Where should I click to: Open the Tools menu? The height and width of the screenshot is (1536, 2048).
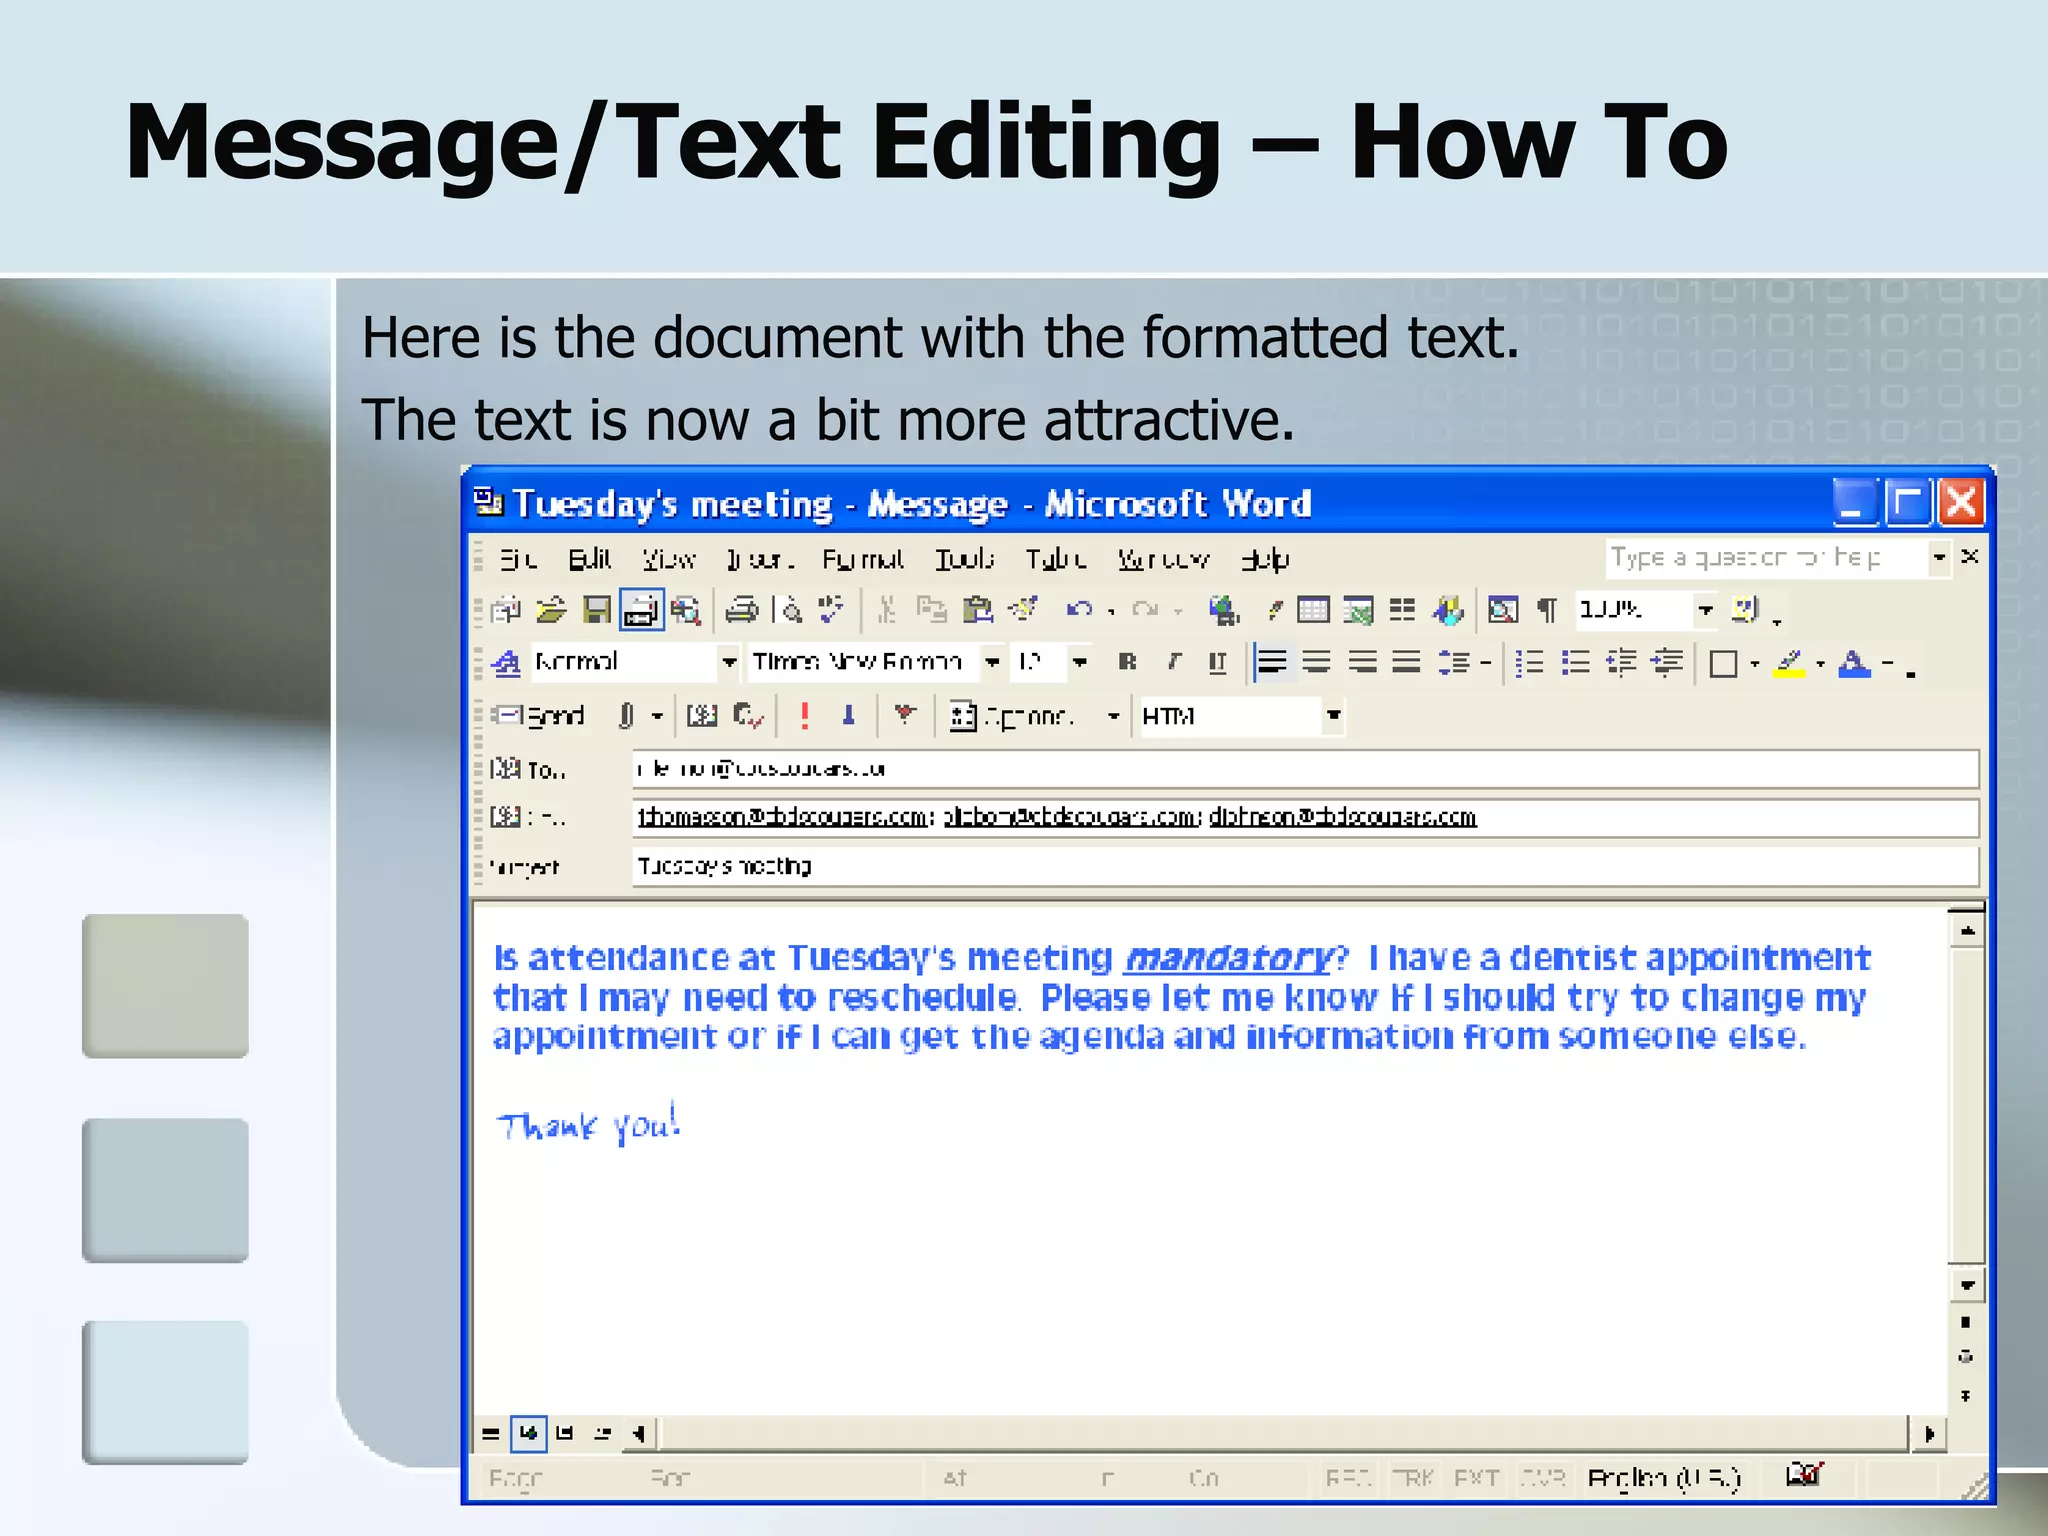pos(965,559)
